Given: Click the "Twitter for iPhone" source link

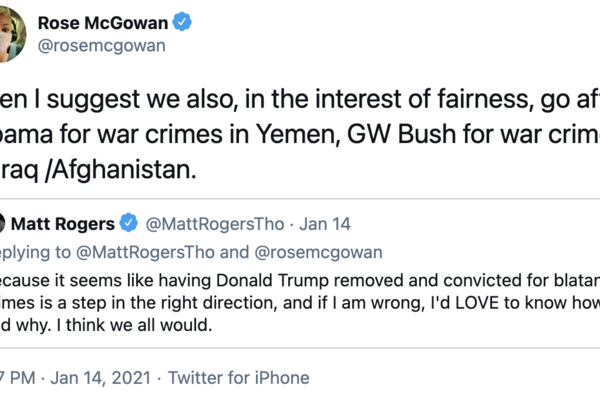Looking at the screenshot, I should pos(238,377).
